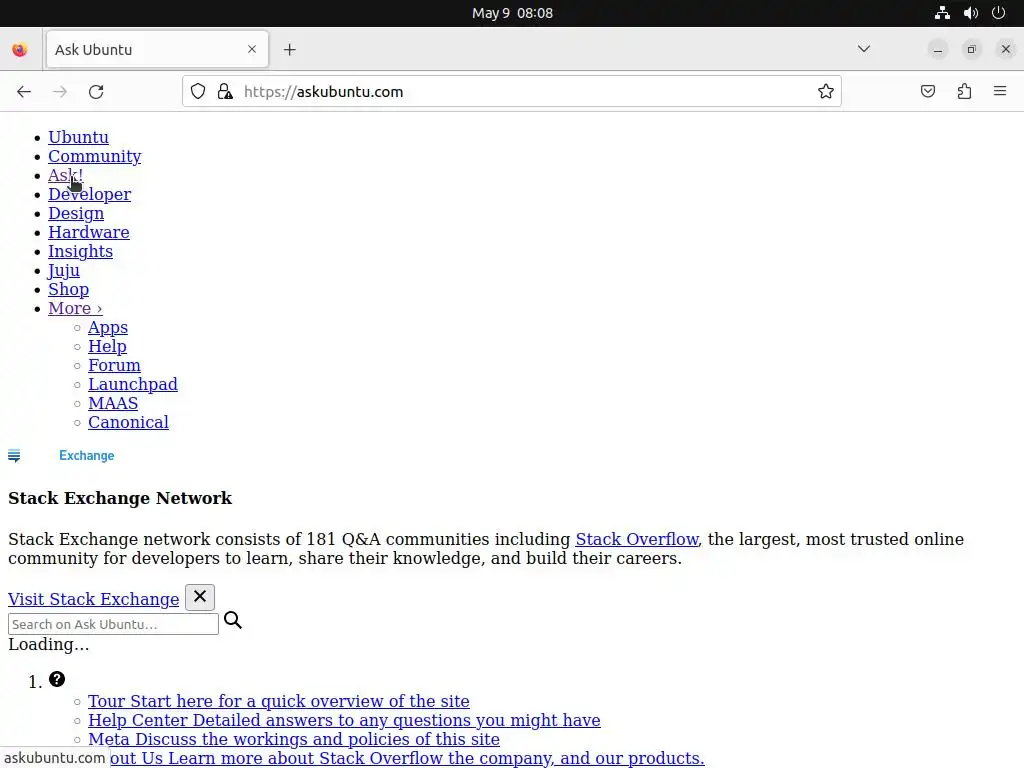
Task: Open the Help submenu link
Action: pos(107,346)
